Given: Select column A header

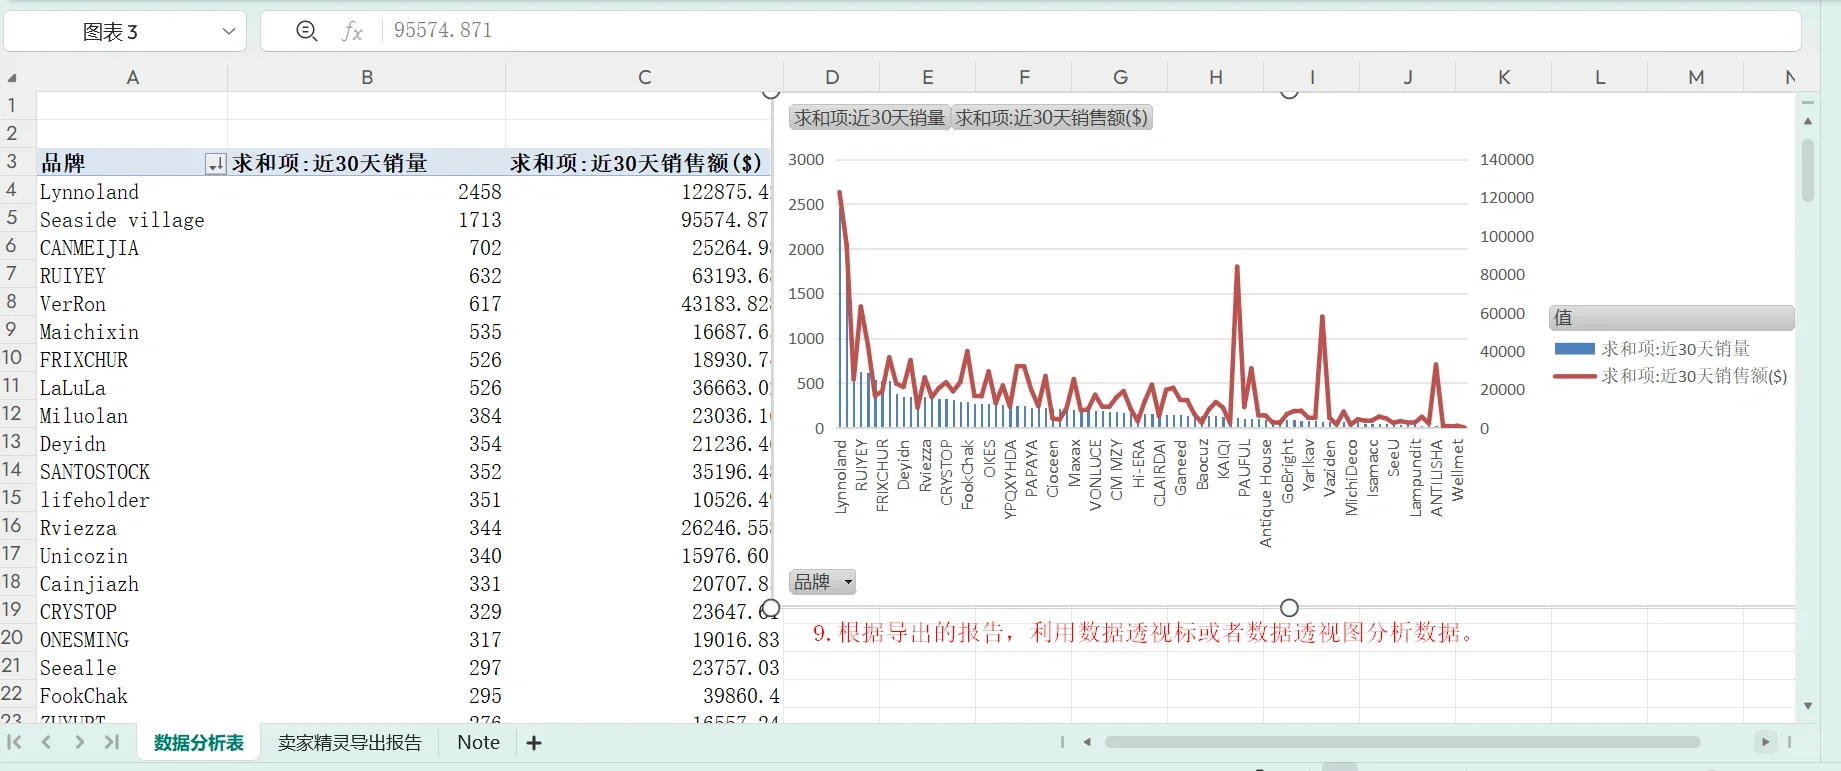Looking at the screenshot, I should [132, 77].
